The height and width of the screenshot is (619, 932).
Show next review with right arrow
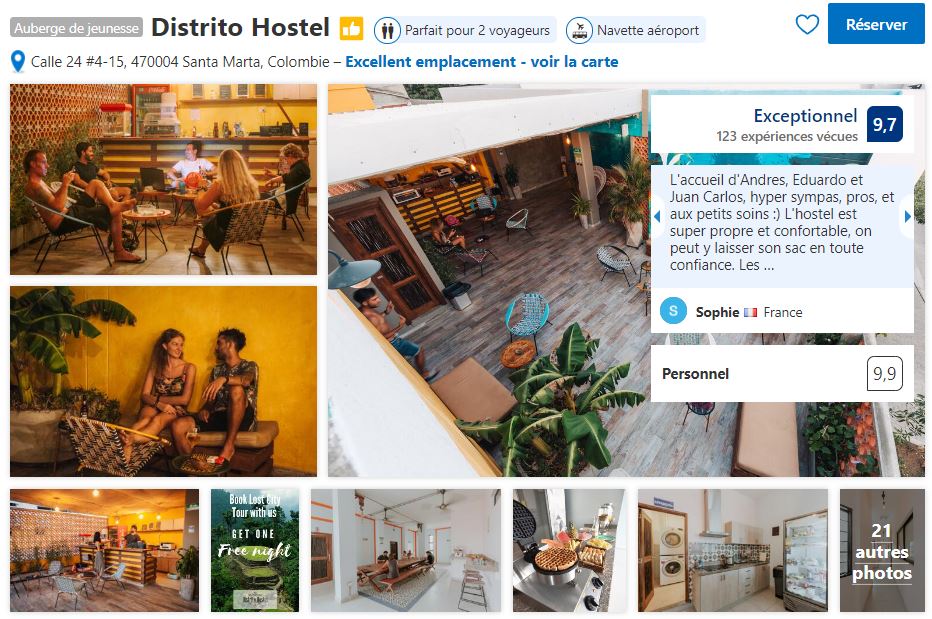point(908,216)
